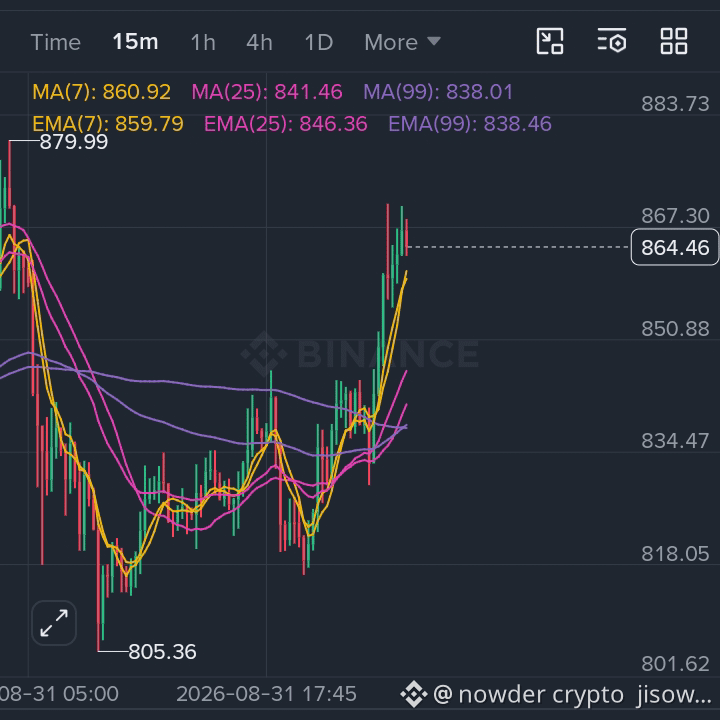Click the 805.36 low price marker
The height and width of the screenshot is (720, 720).
(162, 652)
